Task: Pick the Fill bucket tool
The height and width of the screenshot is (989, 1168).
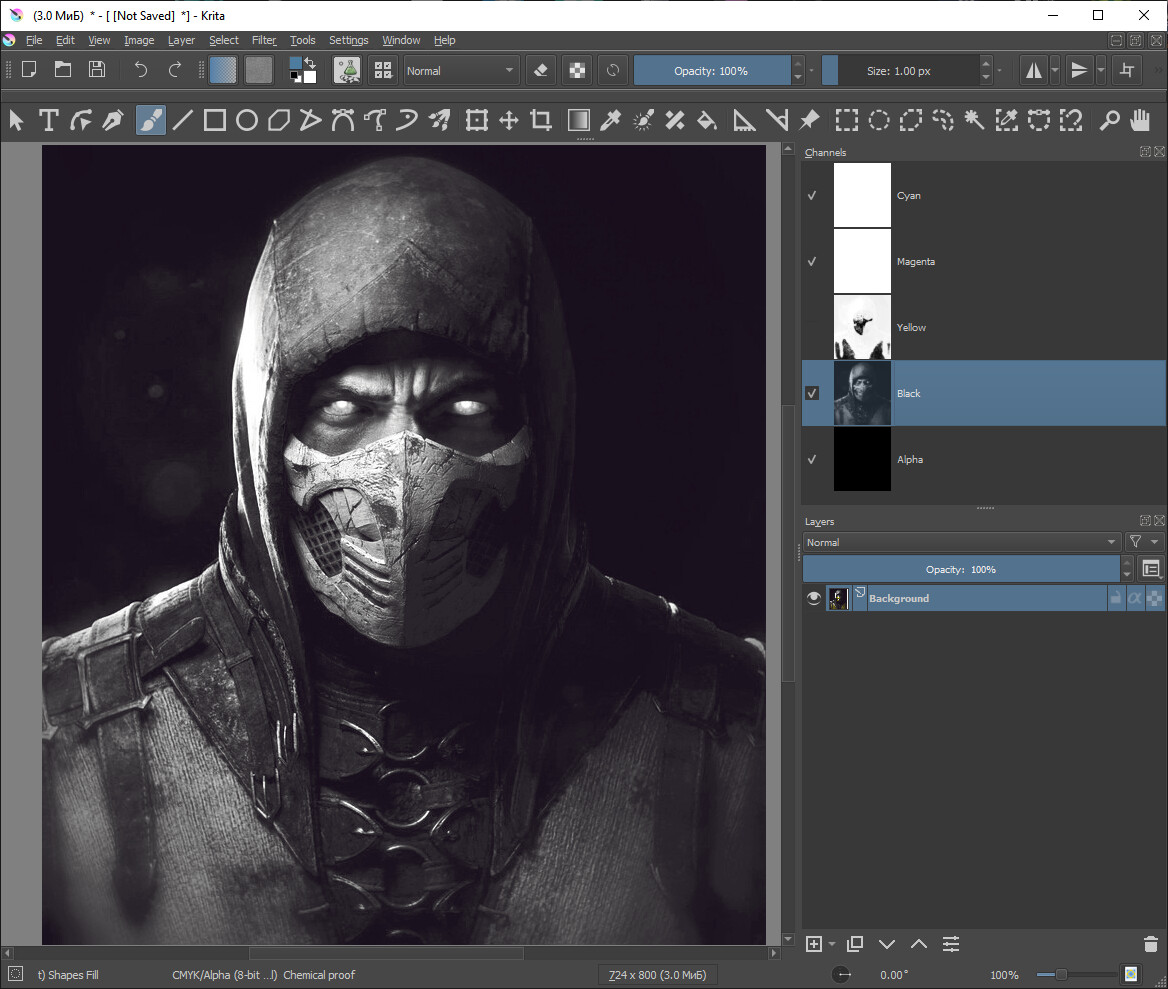Action: [707, 121]
